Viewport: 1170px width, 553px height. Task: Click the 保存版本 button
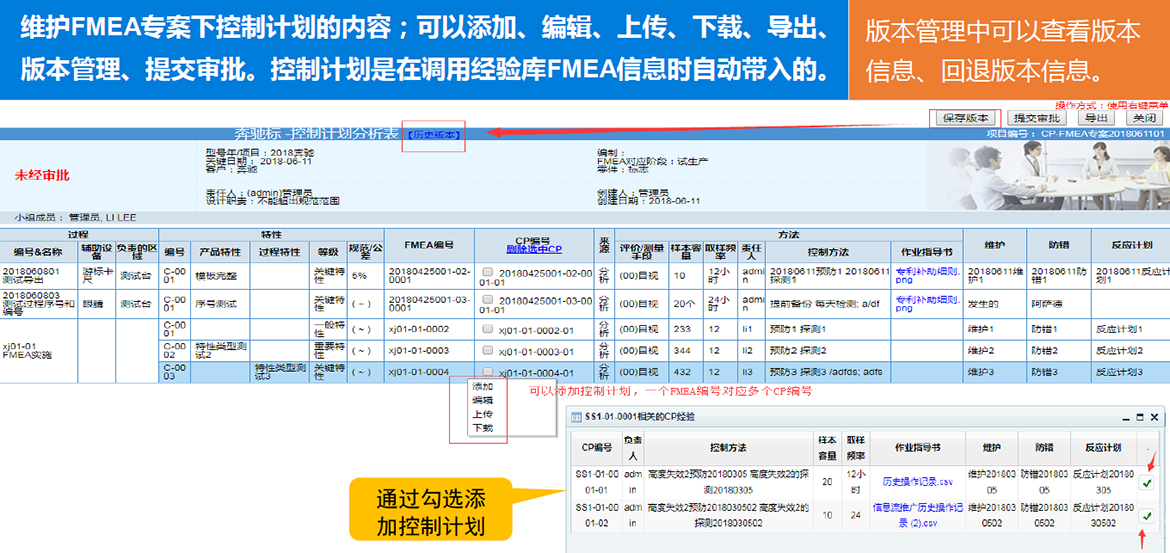pyautogui.click(x=965, y=118)
